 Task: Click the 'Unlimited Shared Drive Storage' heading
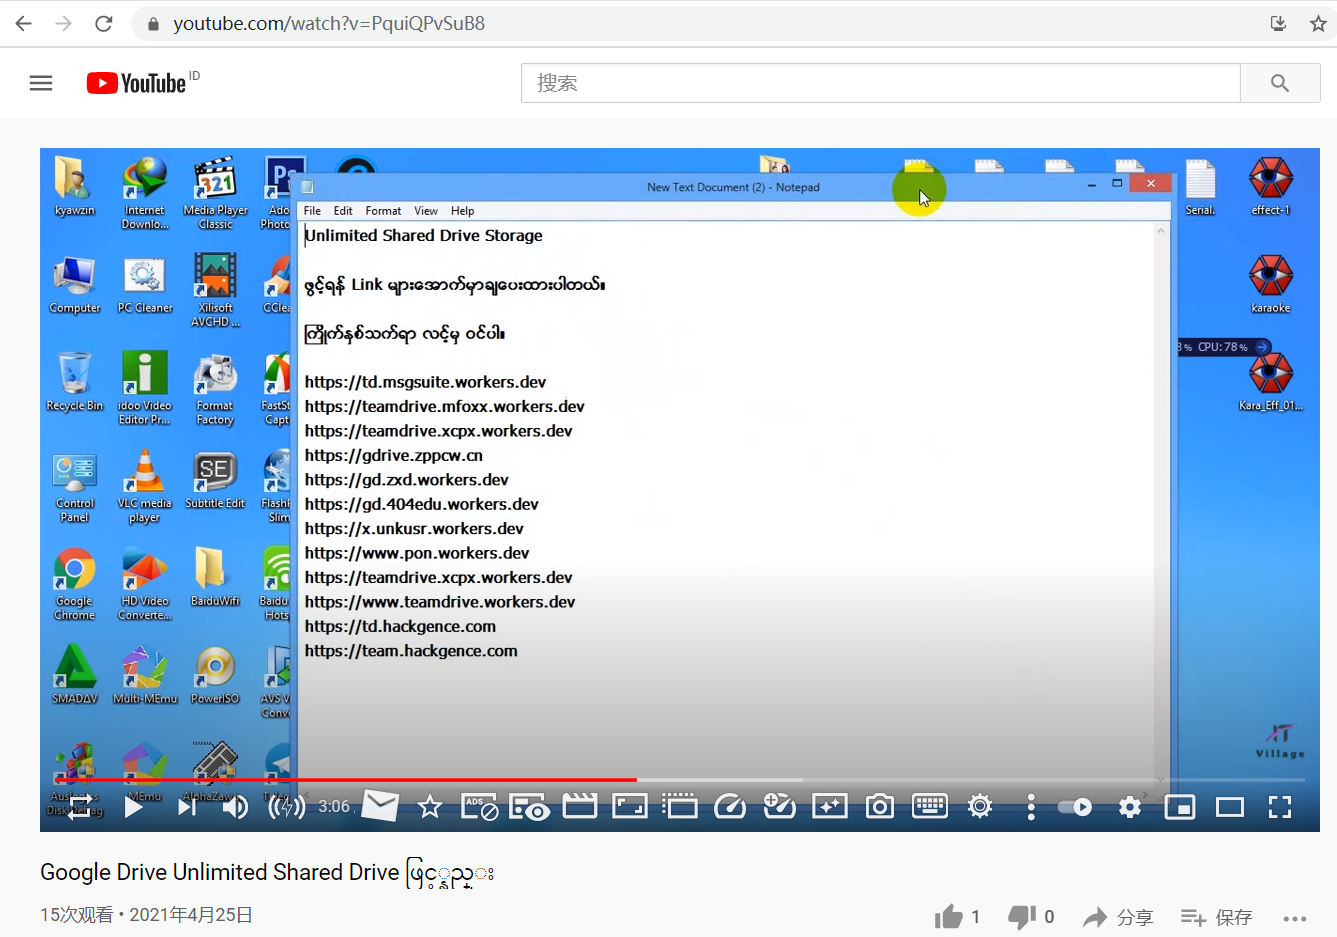(x=424, y=235)
